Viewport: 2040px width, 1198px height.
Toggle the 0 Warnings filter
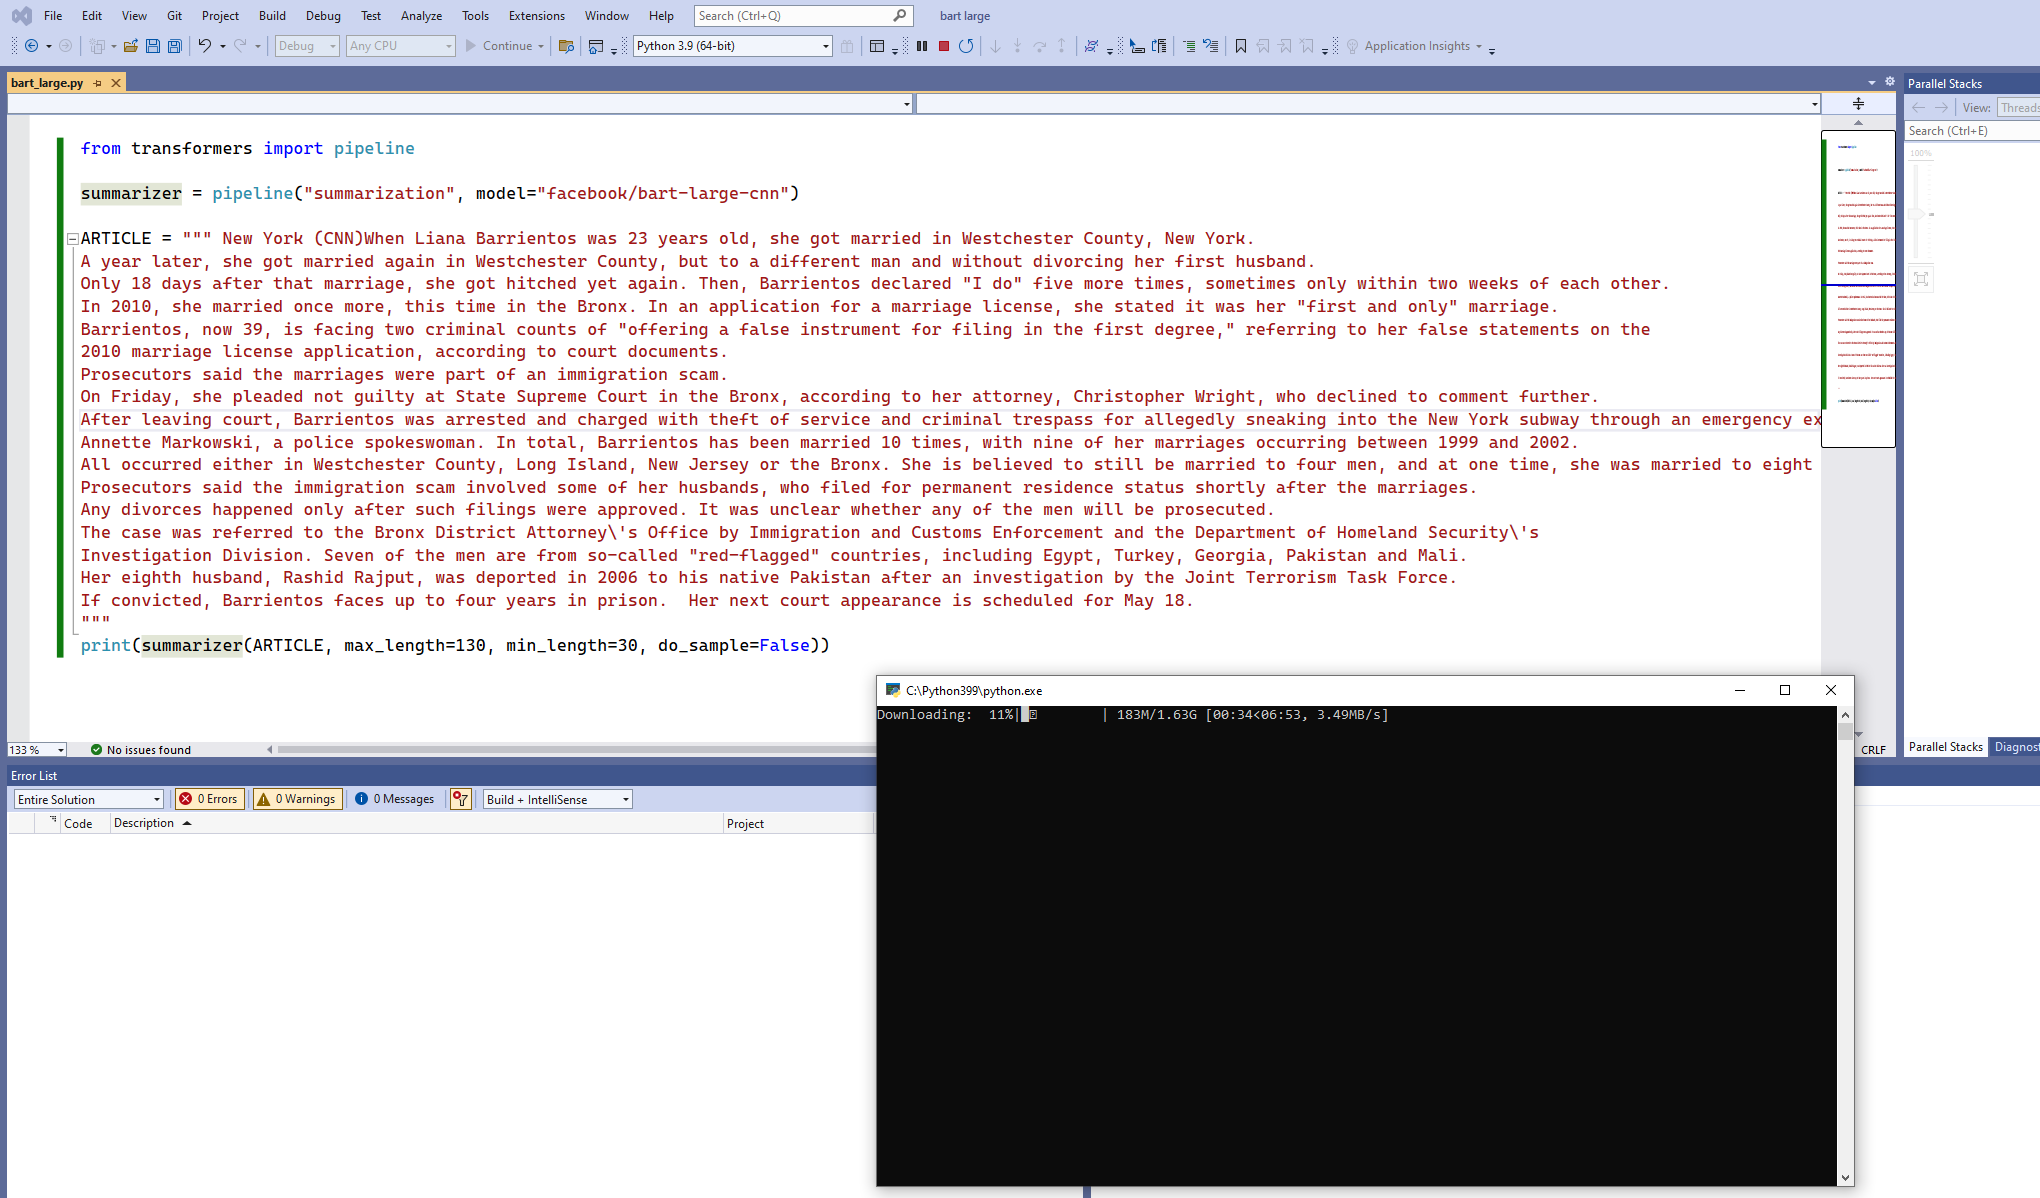pyautogui.click(x=297, y=799)
